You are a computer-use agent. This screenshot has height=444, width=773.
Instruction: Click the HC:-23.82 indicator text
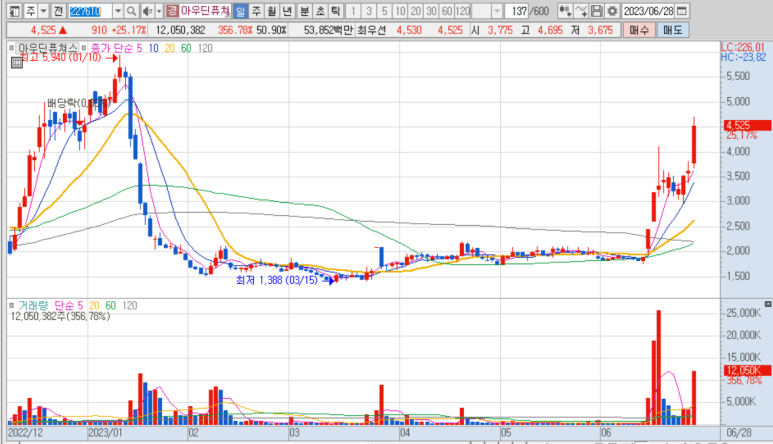tap(743, 57)
